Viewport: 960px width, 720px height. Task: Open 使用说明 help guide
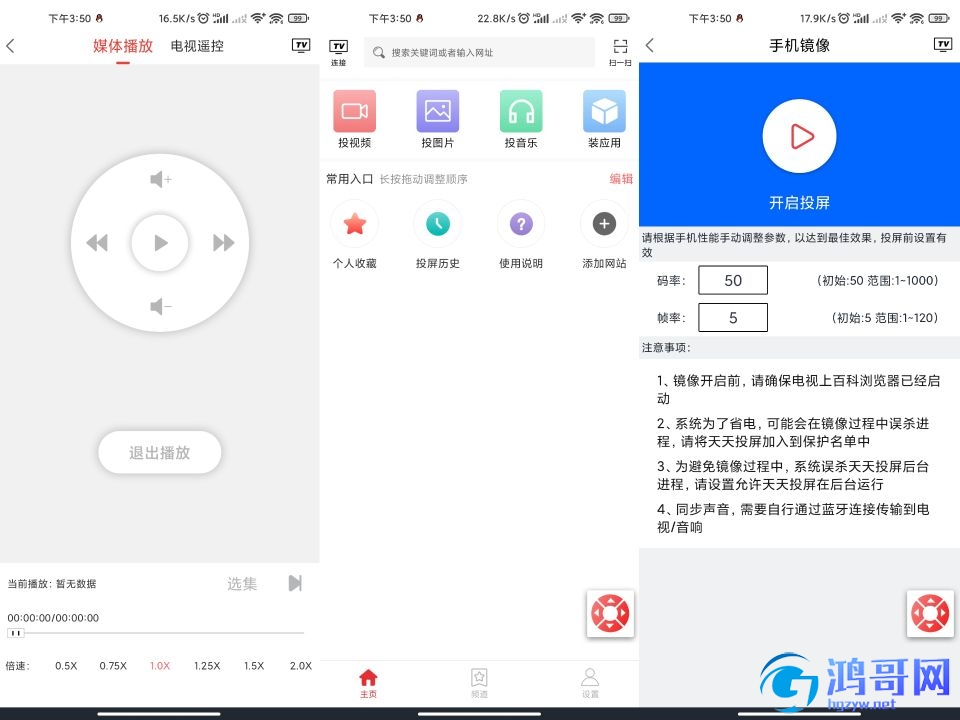pos(521,234)
